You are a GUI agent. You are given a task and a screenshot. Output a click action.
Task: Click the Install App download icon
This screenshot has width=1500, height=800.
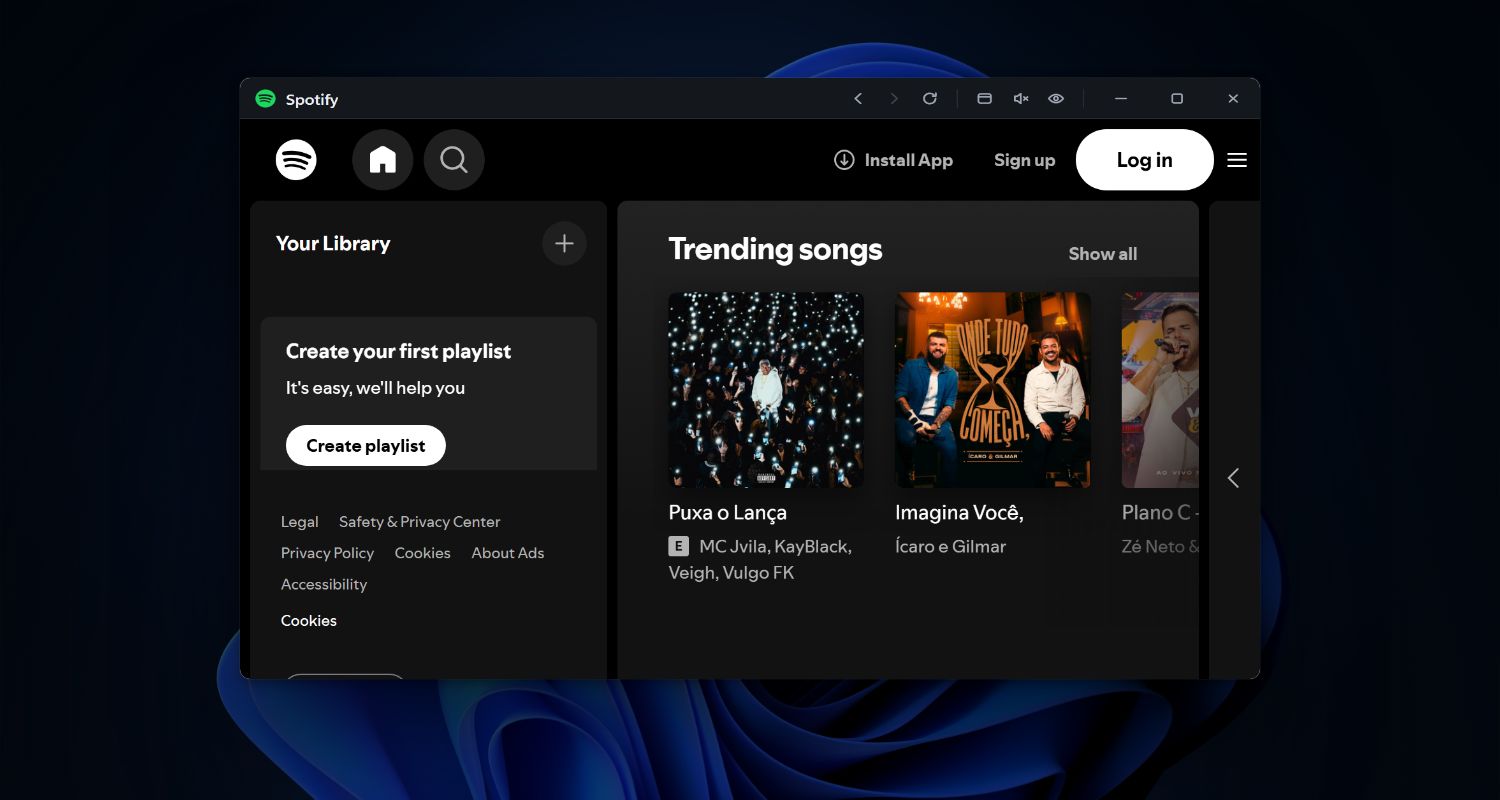click(844, 160)
